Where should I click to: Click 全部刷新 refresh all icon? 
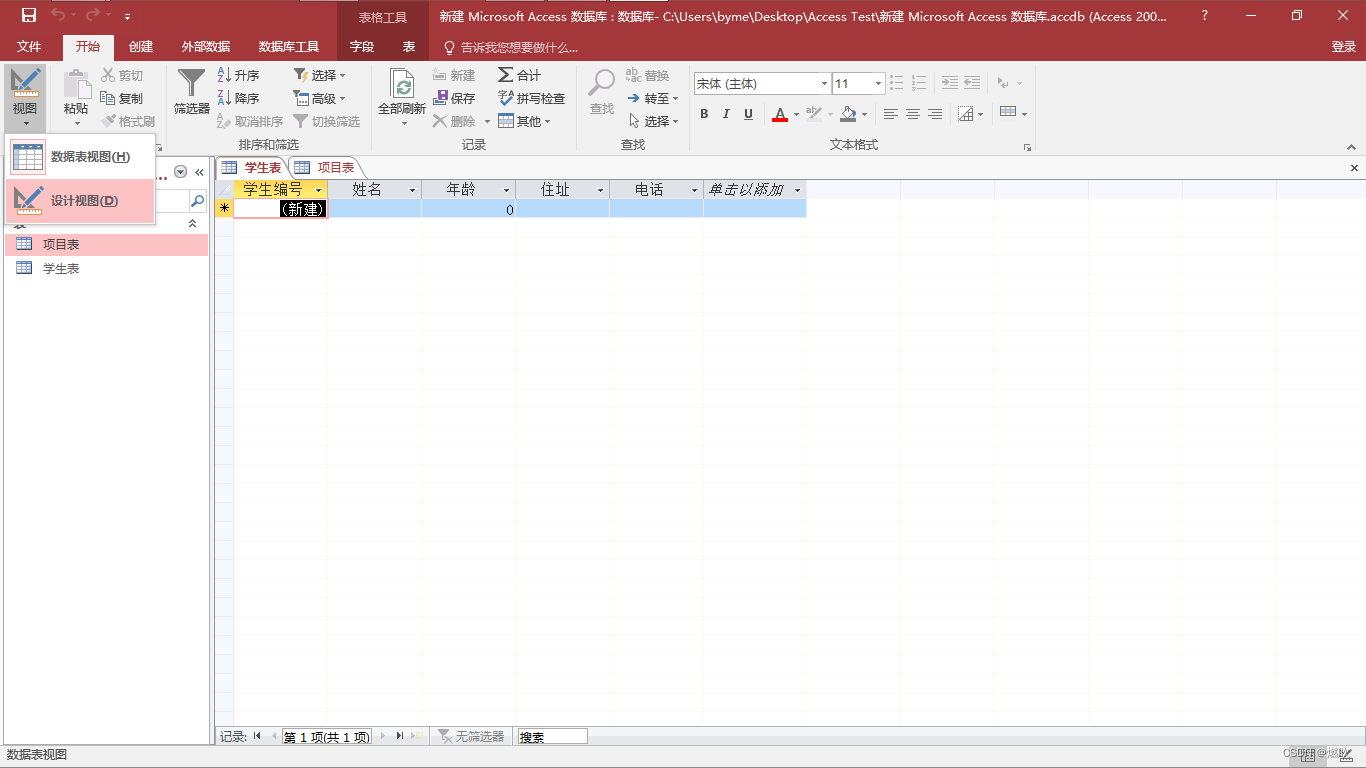point(402,85)
